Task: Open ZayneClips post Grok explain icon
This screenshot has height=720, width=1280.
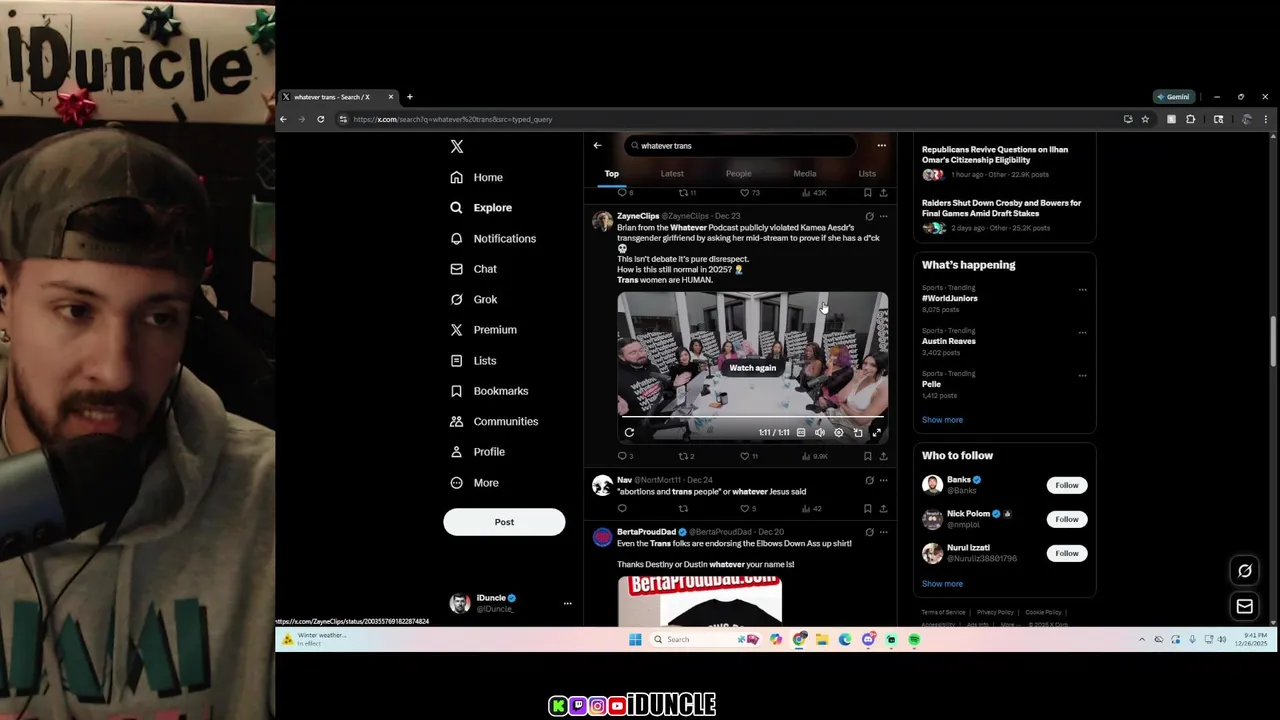Action: (x=869, y=216)
